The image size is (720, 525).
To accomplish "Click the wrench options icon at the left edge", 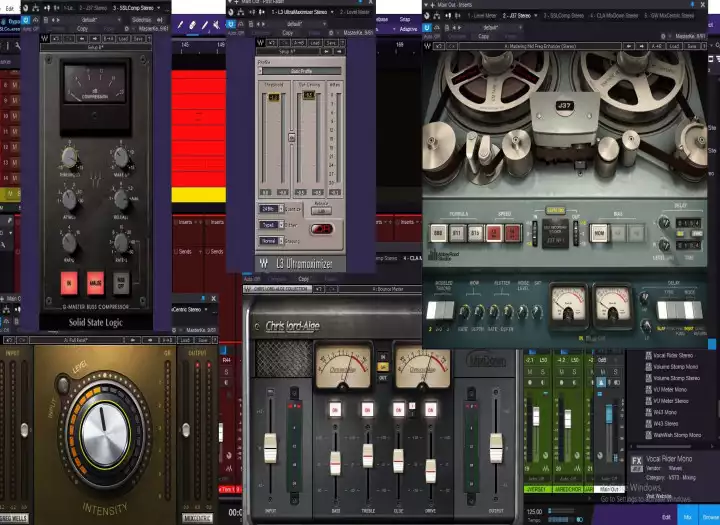I will [18, 45].
